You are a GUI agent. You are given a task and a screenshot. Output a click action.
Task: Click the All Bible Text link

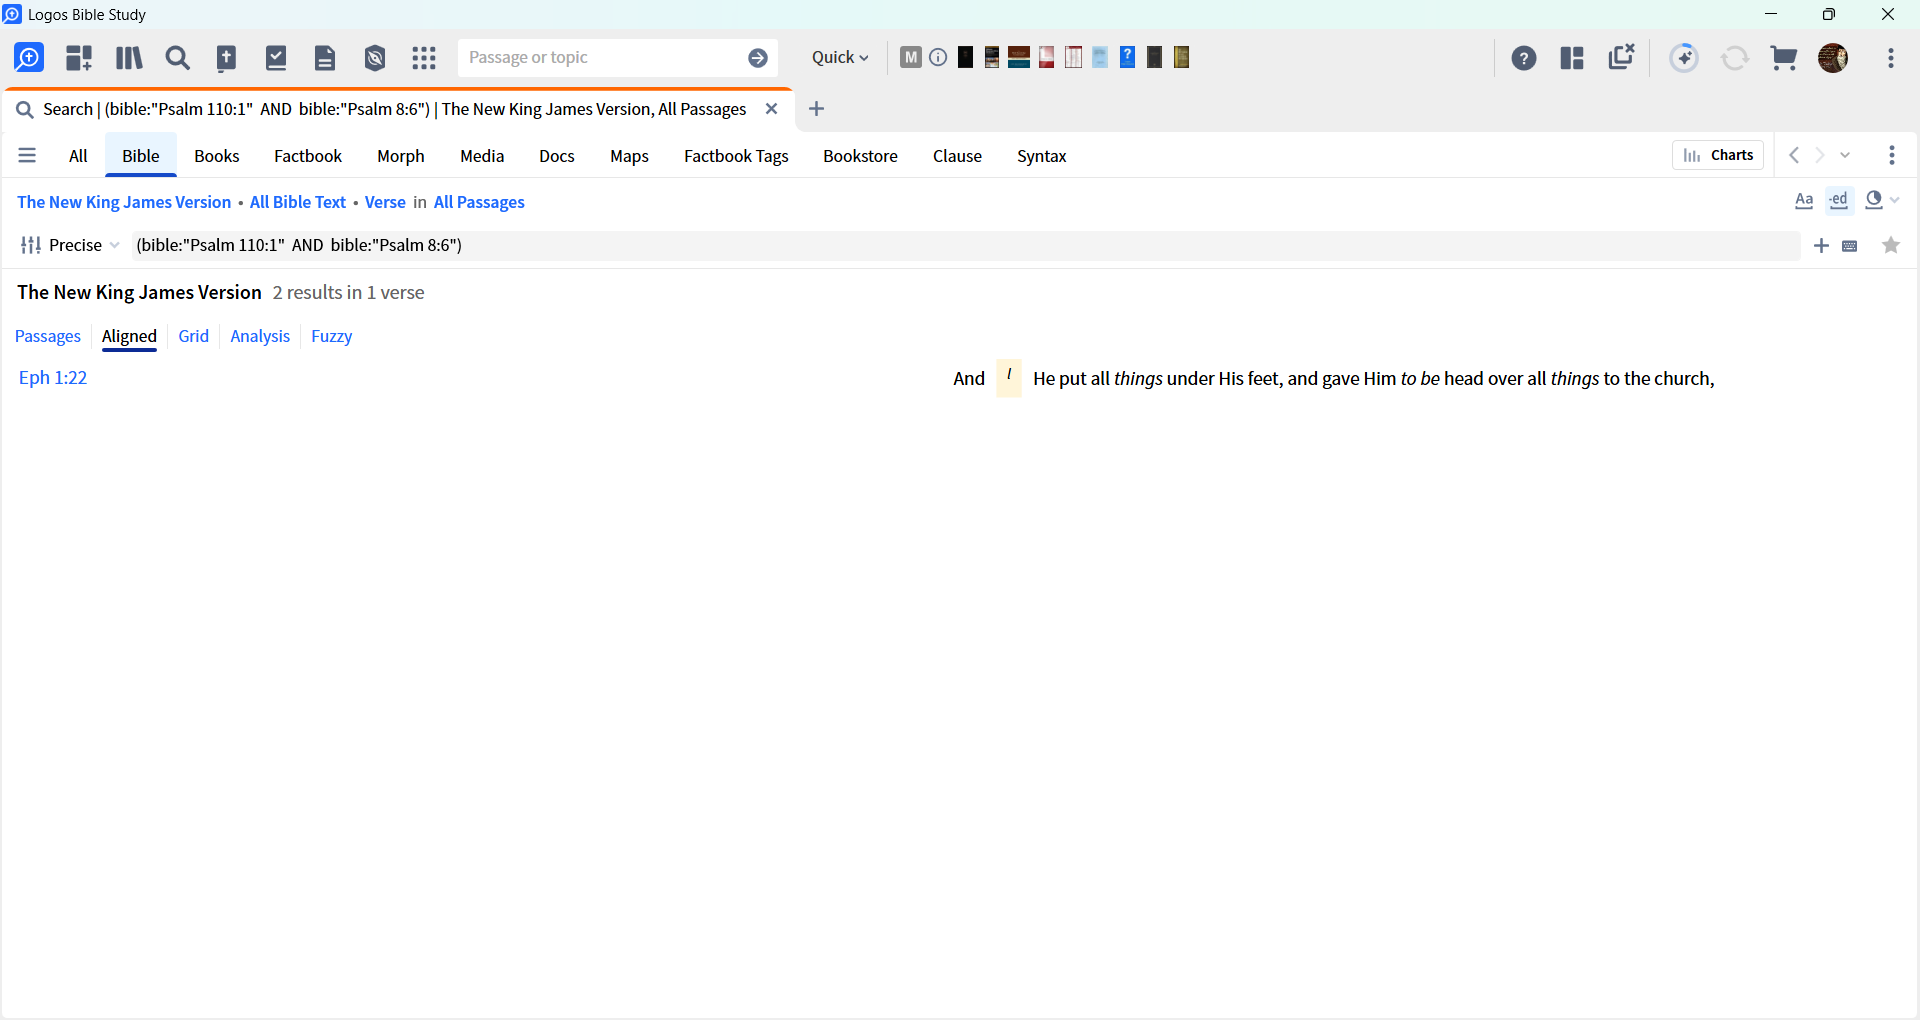298,202
